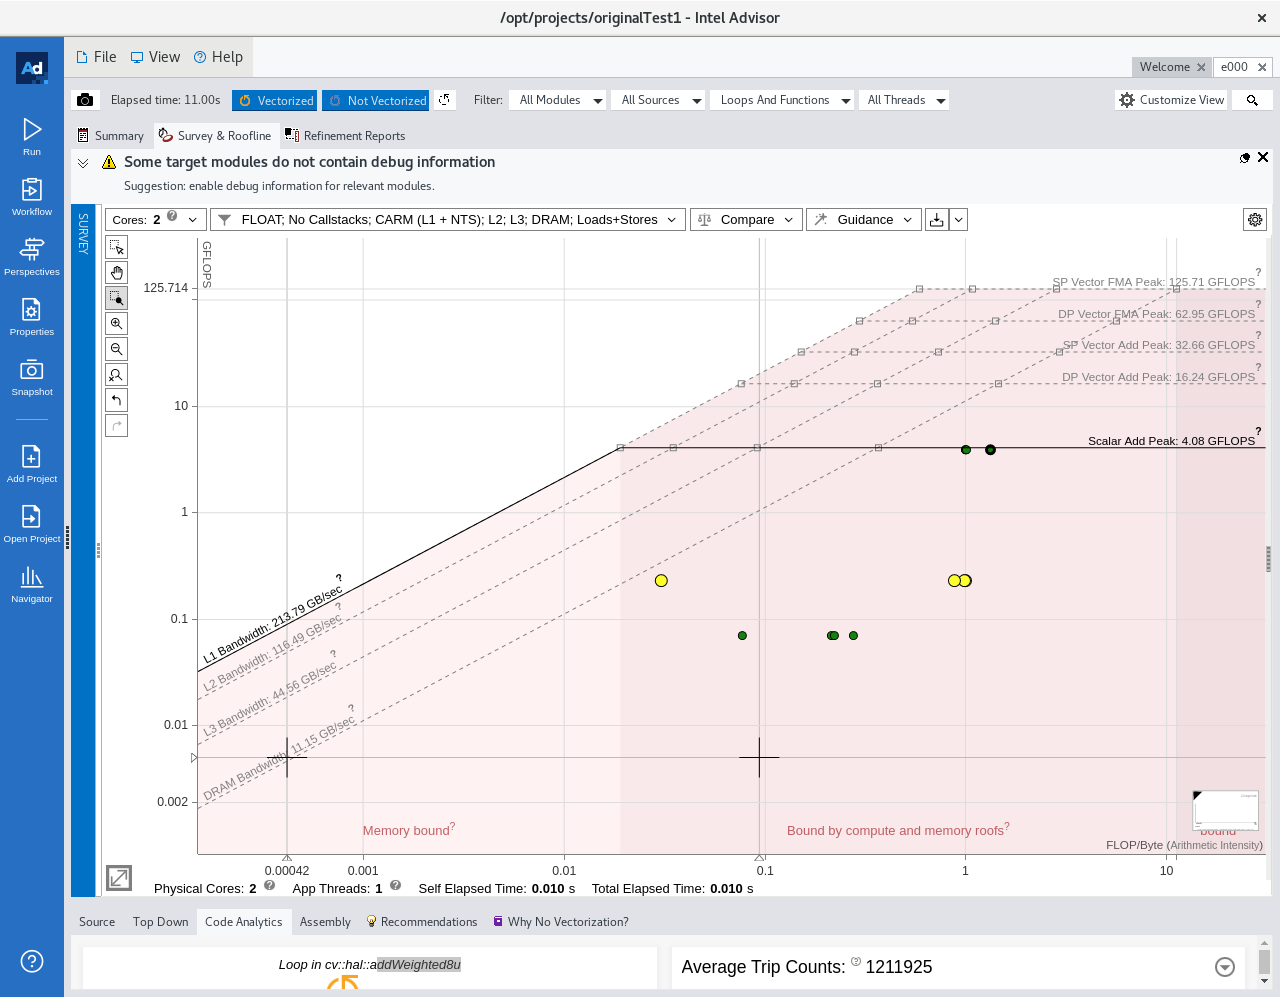This screenshot has width=1280, height=997.
Task: Click the help mark beside Physical Cores
Action: point(269,885)
